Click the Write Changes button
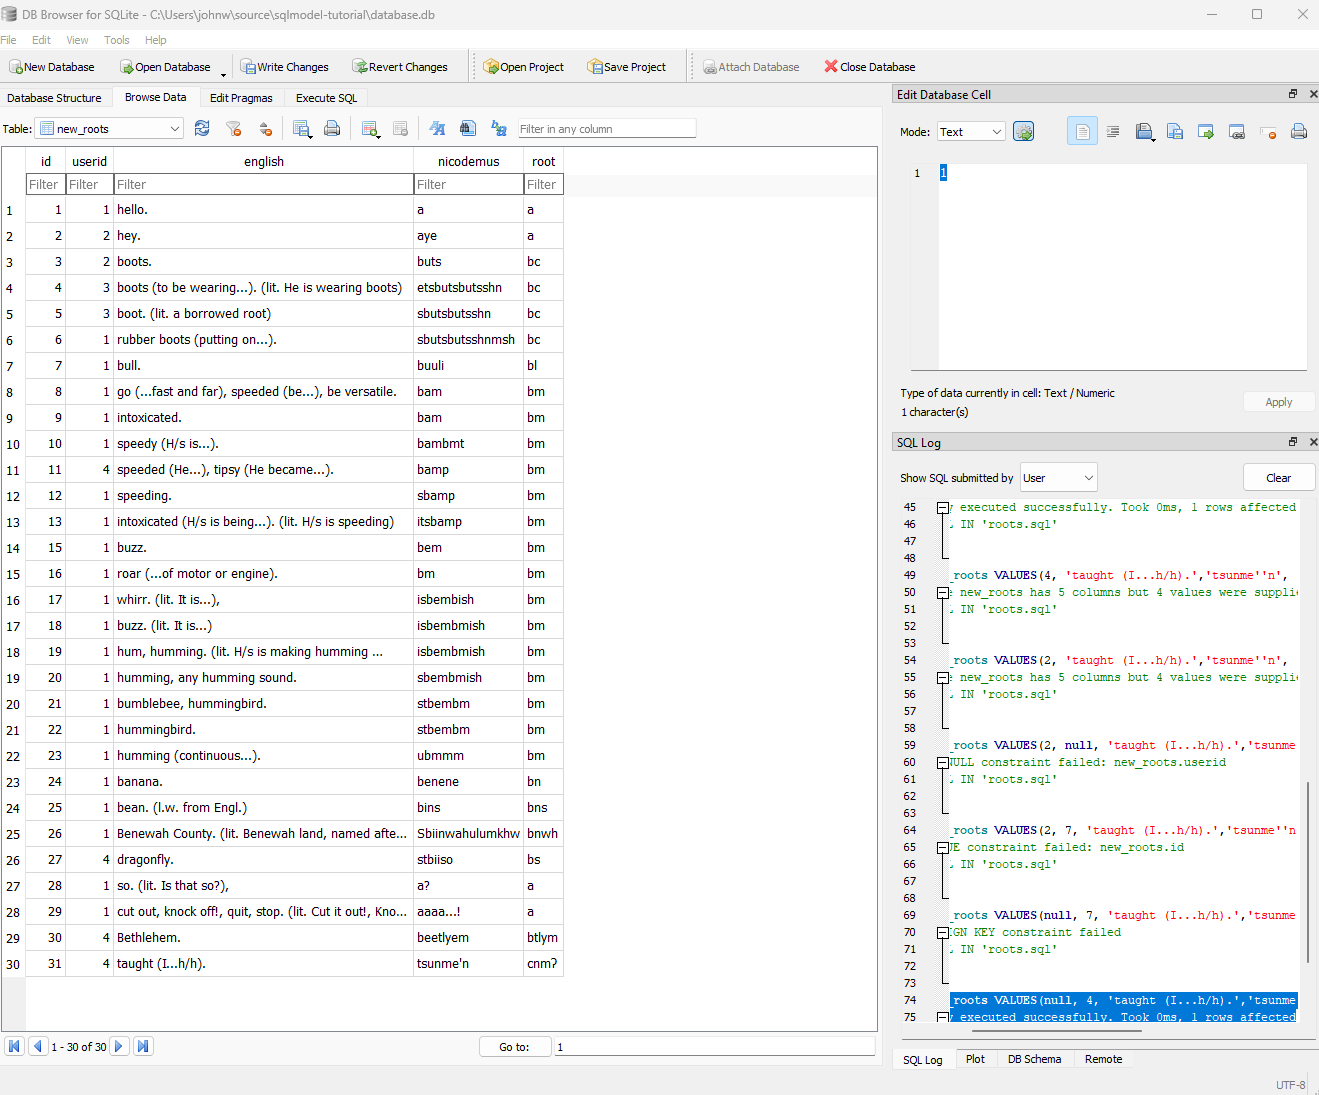The image size is (1319, 1095). (285, 66)
